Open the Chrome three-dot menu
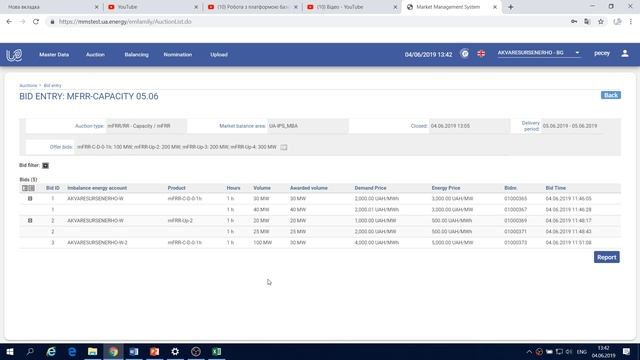 [631, 22]
